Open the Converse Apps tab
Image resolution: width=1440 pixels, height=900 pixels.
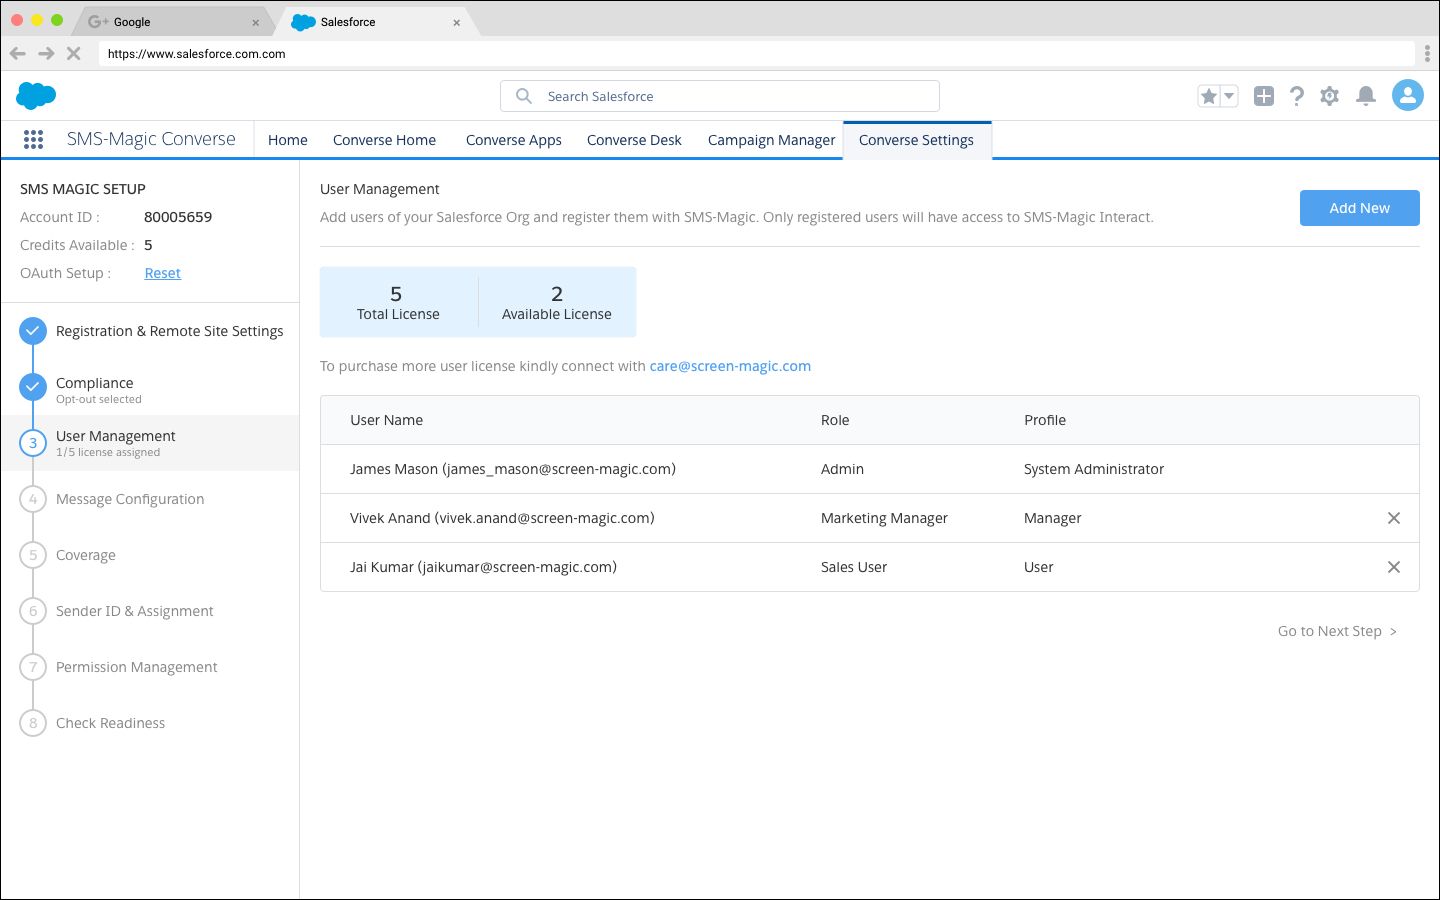click(513, 140)
